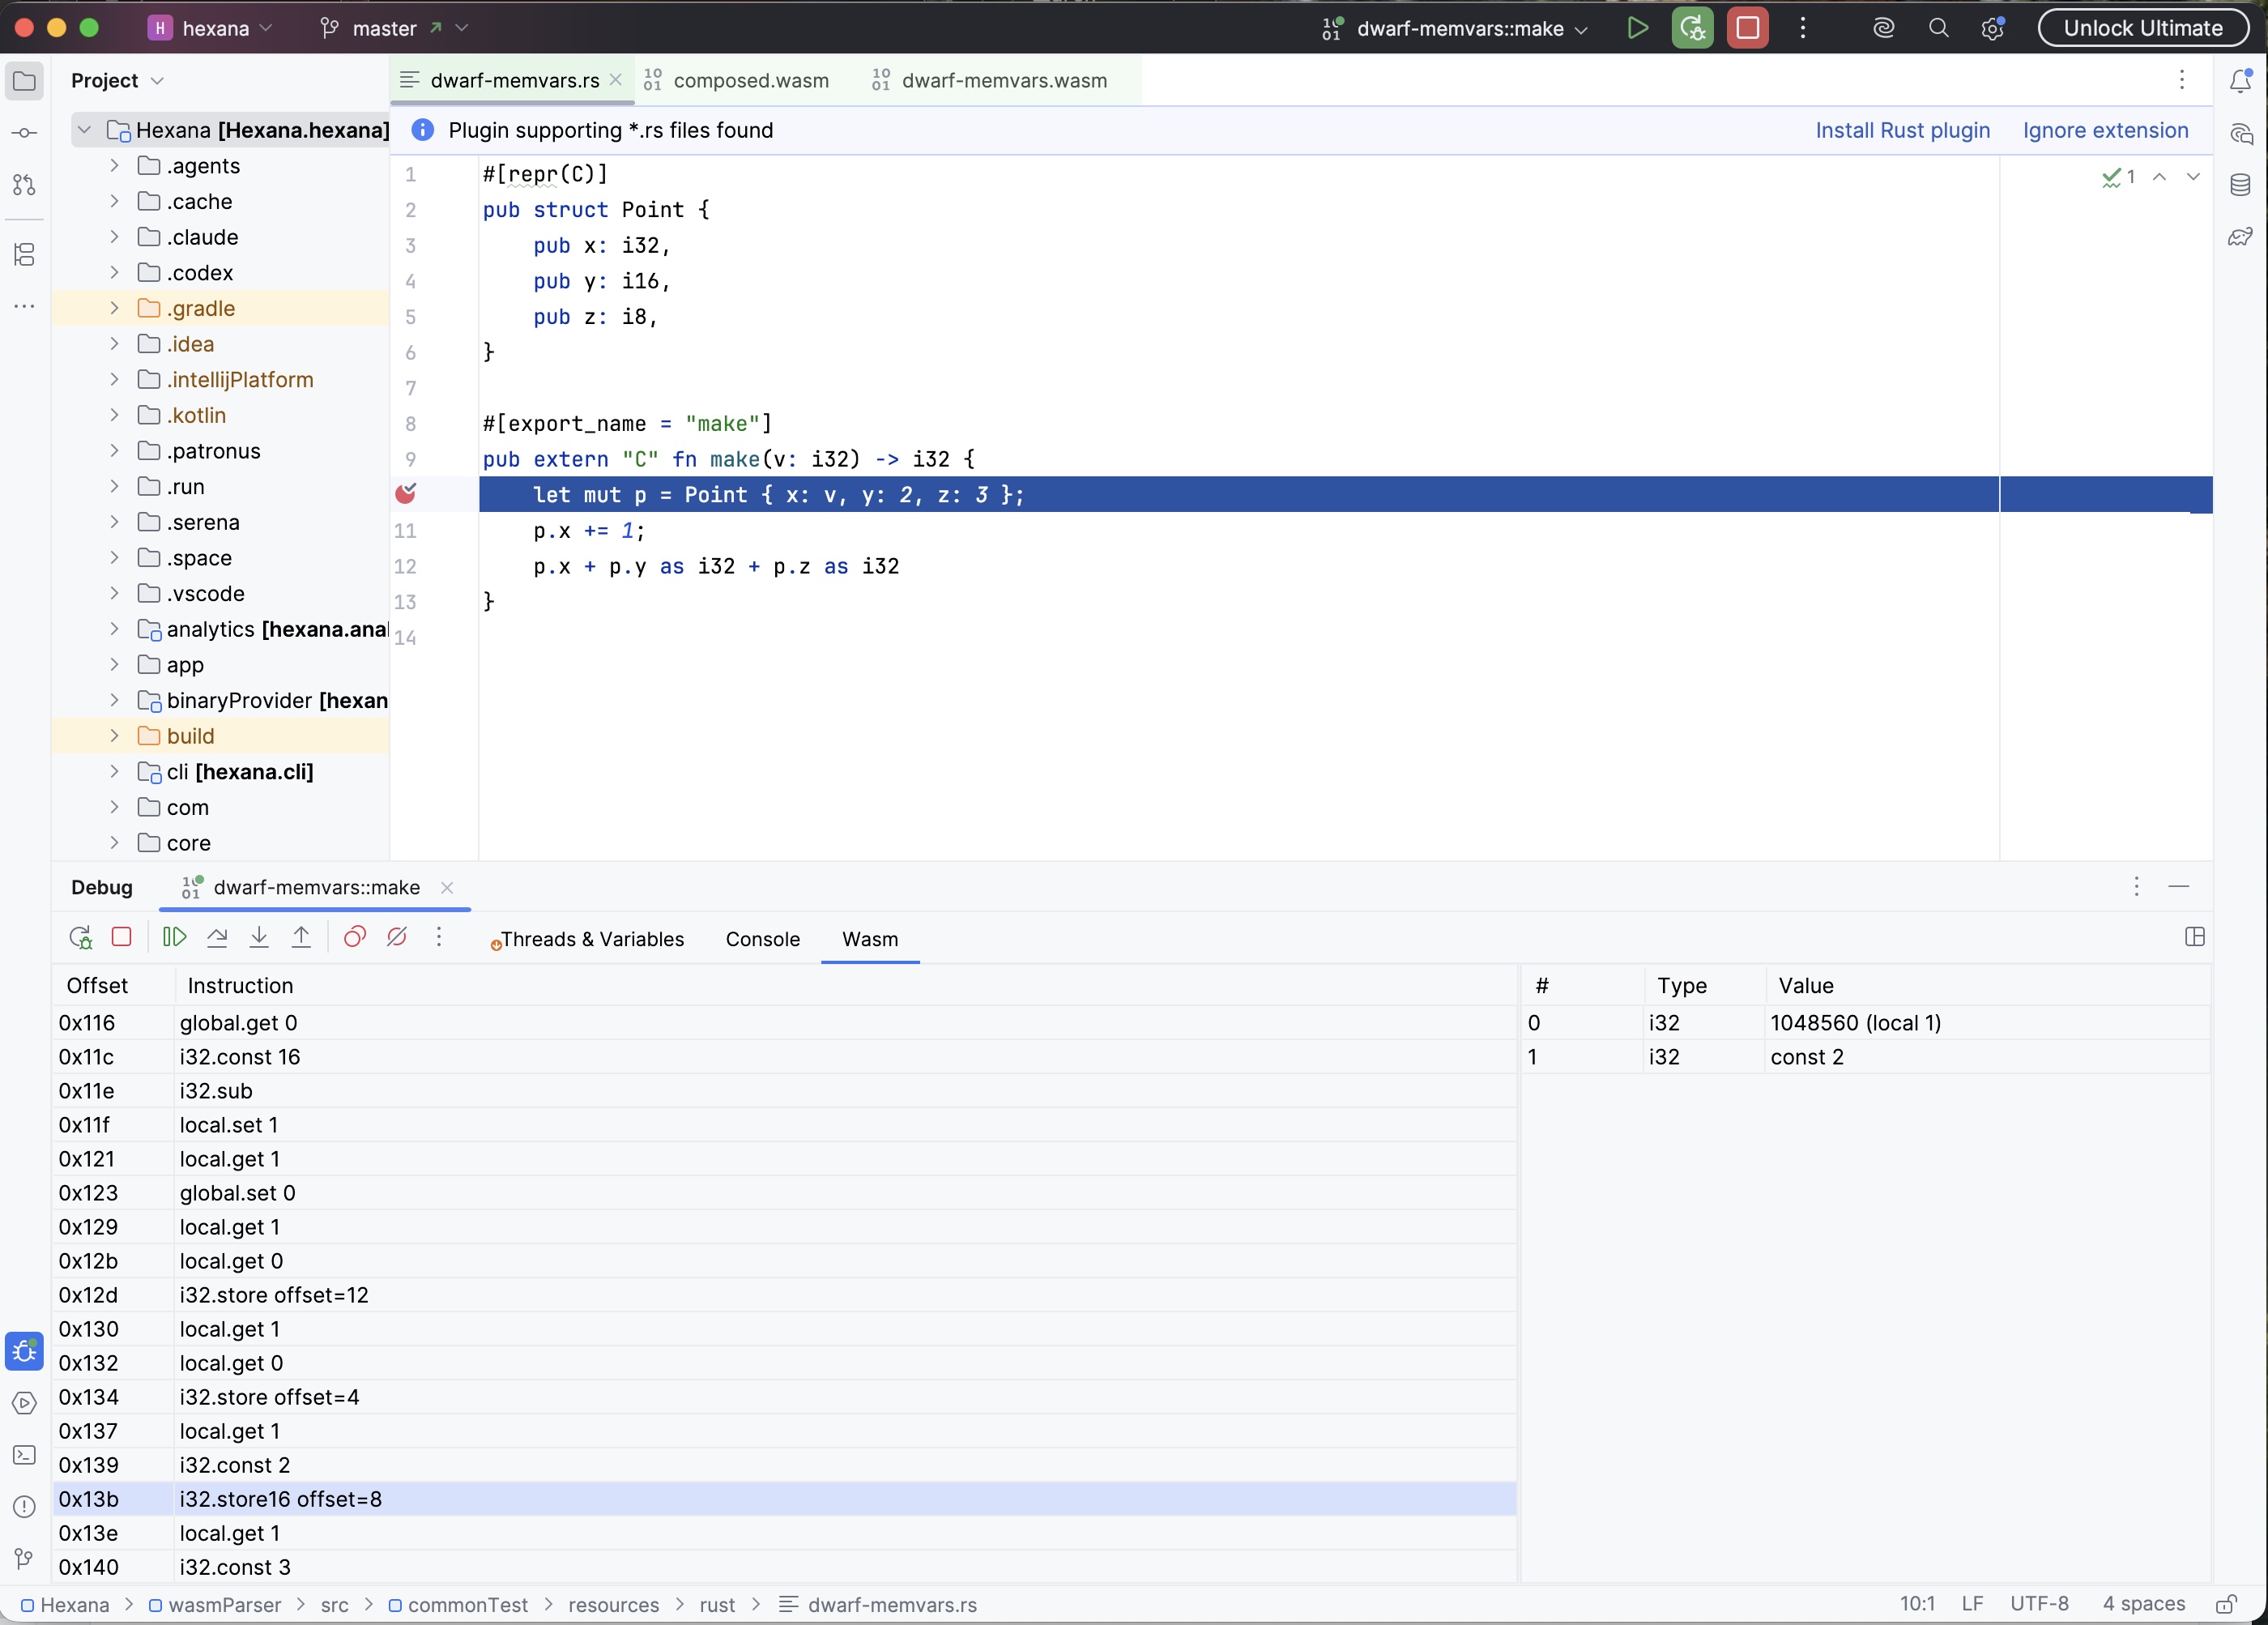Click the Step Over debug icon
Screen dimensions: 2268x1625
click(217, 937)
